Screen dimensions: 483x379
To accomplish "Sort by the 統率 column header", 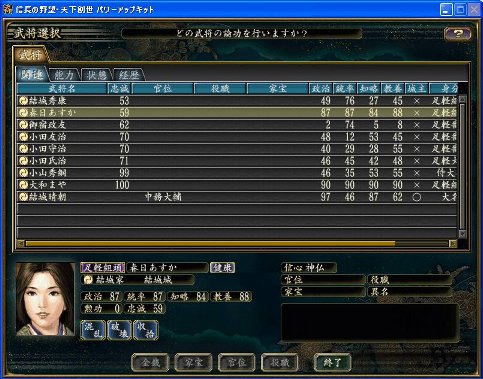I will click(344, 89).
